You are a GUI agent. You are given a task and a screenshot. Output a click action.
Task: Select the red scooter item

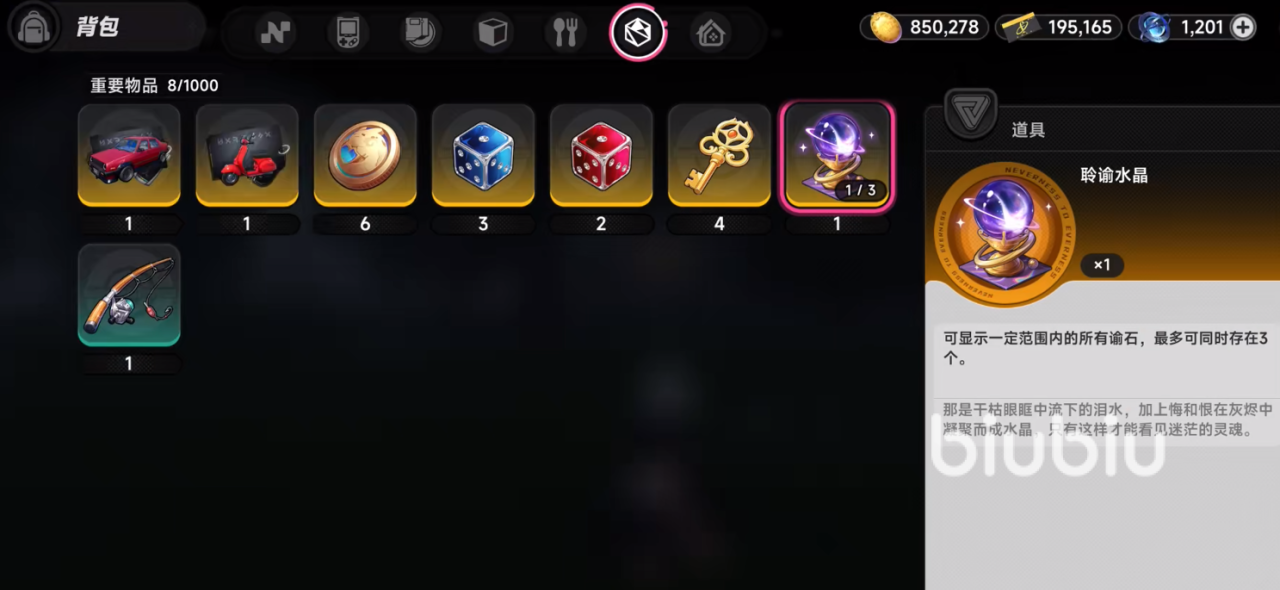[x=247, y=156]
